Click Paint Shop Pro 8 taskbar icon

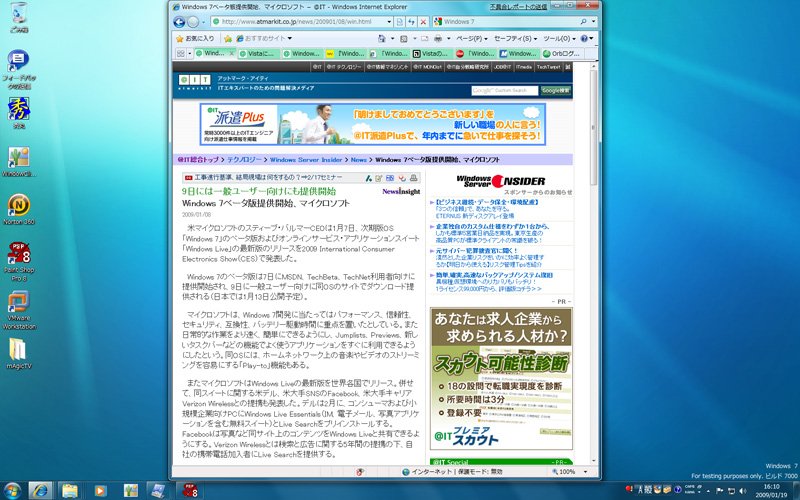pyautogui.click(x=189, y=491)
